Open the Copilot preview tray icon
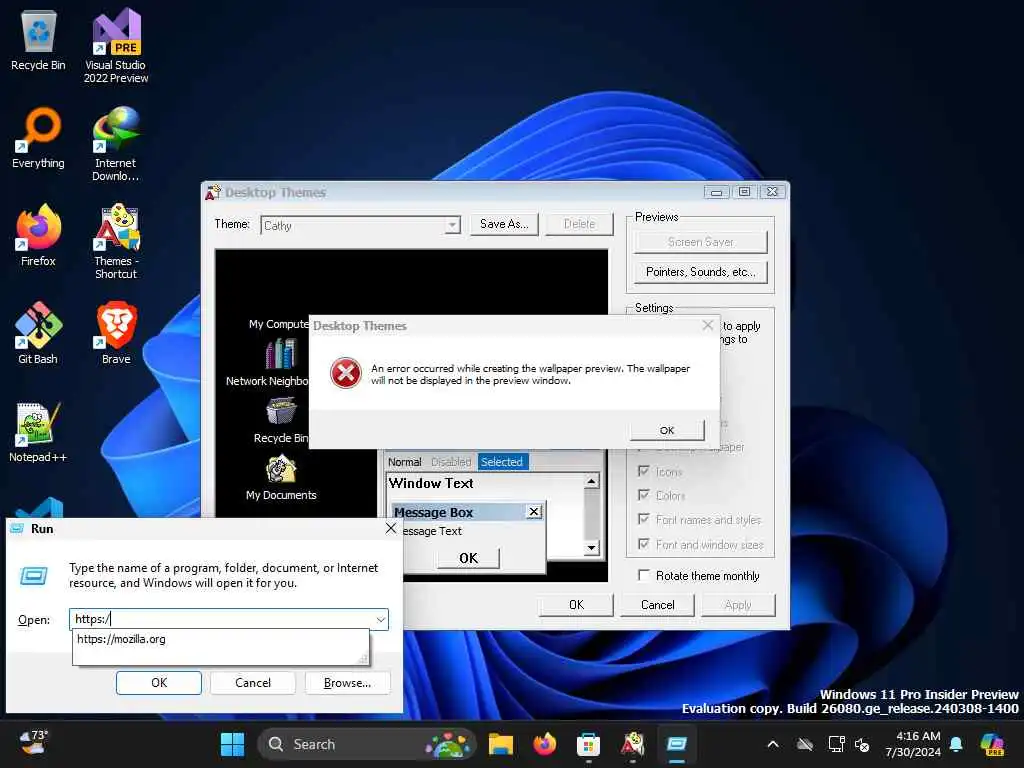This screenshot has height=768, width=1024. pyautogui.click(x=992, y=744)
